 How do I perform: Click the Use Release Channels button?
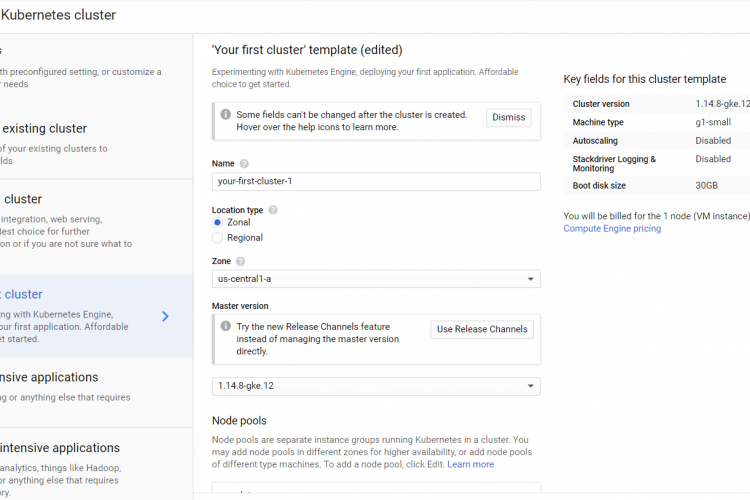(482, 329)
